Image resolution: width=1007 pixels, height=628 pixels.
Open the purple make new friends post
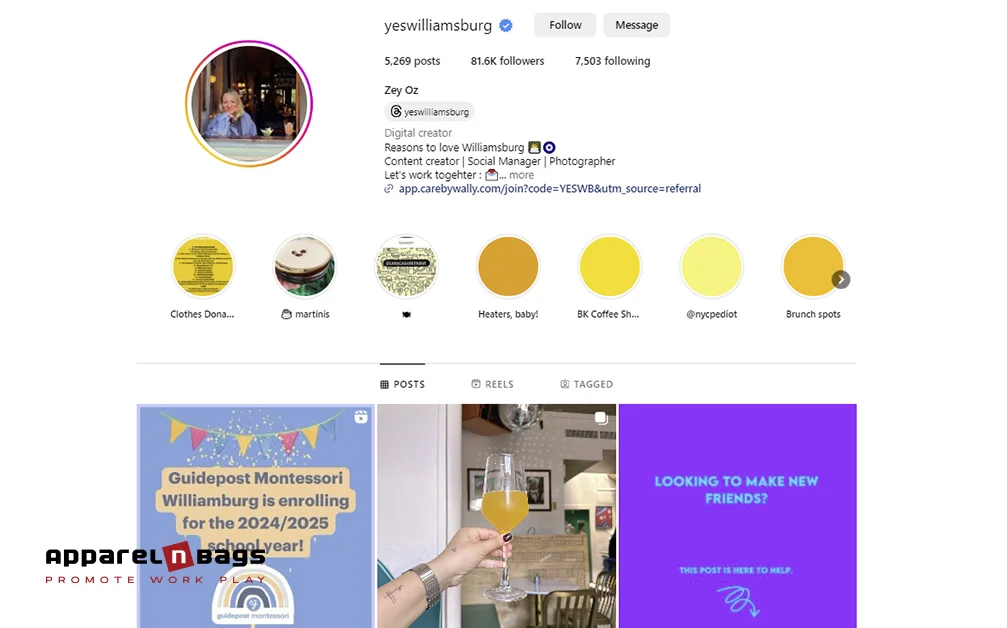[x=737, y=516]
